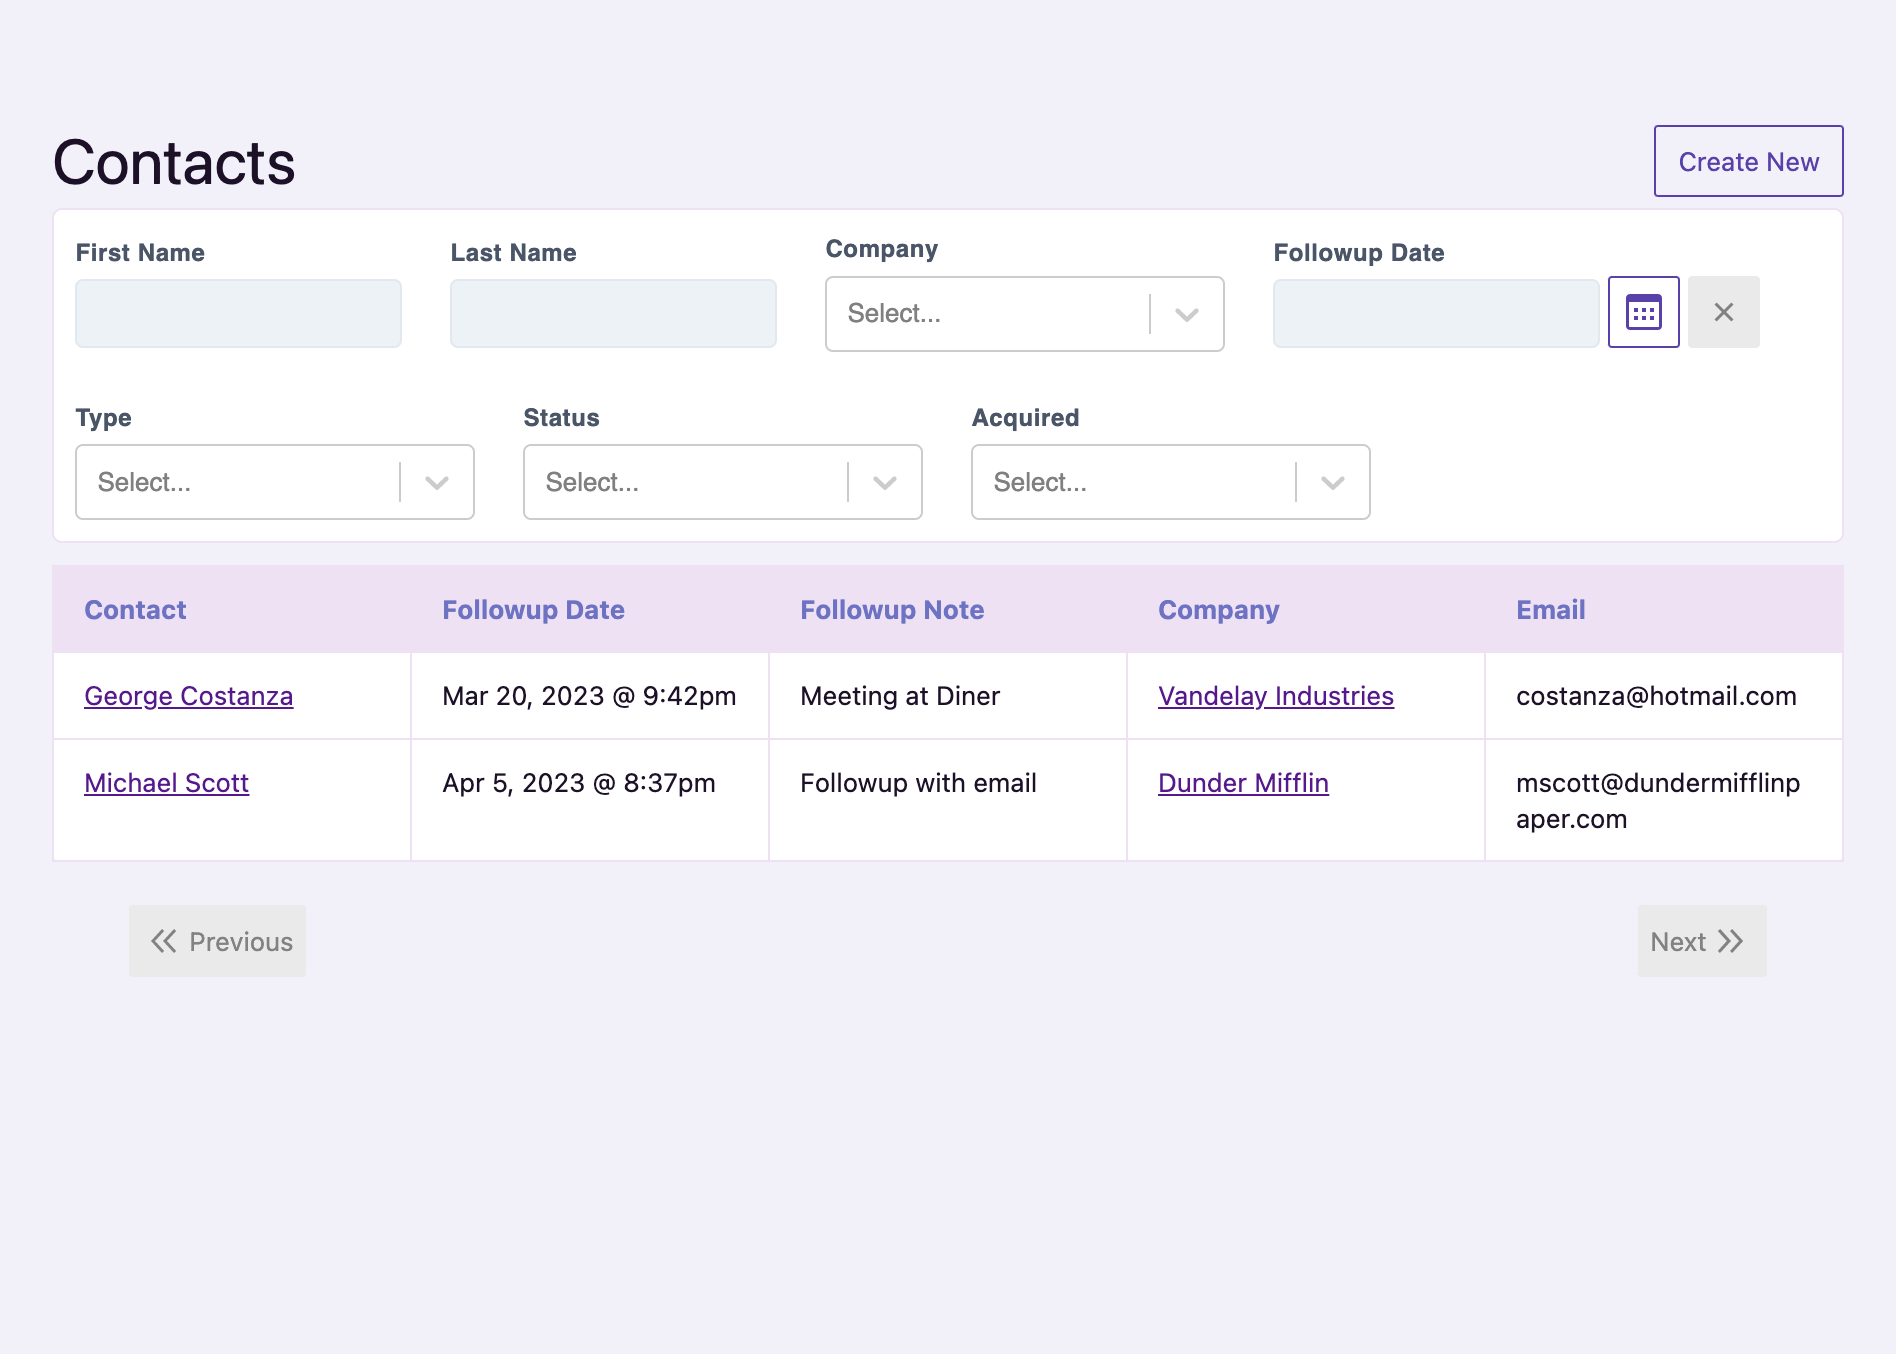Click the Create New button
Viewport: 1896px width, 1354px height.
pos(1748,161)
